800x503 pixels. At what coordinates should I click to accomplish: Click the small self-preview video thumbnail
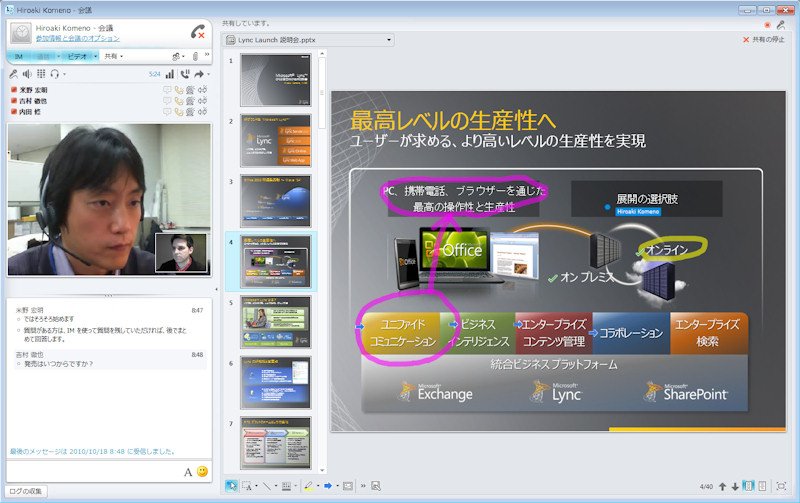pyautogui.click(x=181, y=253)
